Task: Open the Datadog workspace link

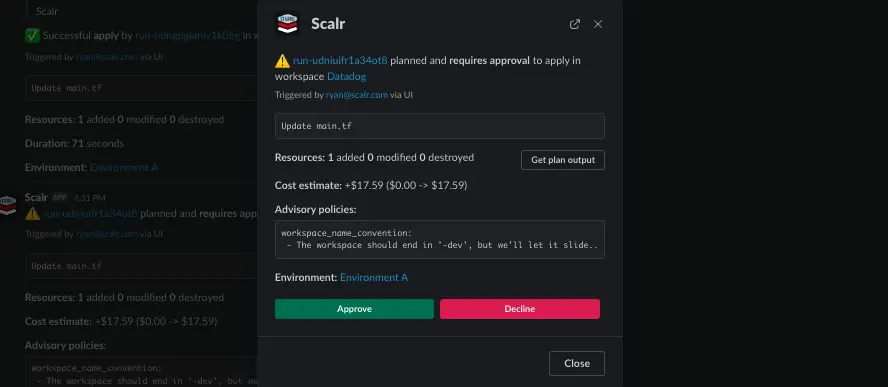Action: [347, 76]
